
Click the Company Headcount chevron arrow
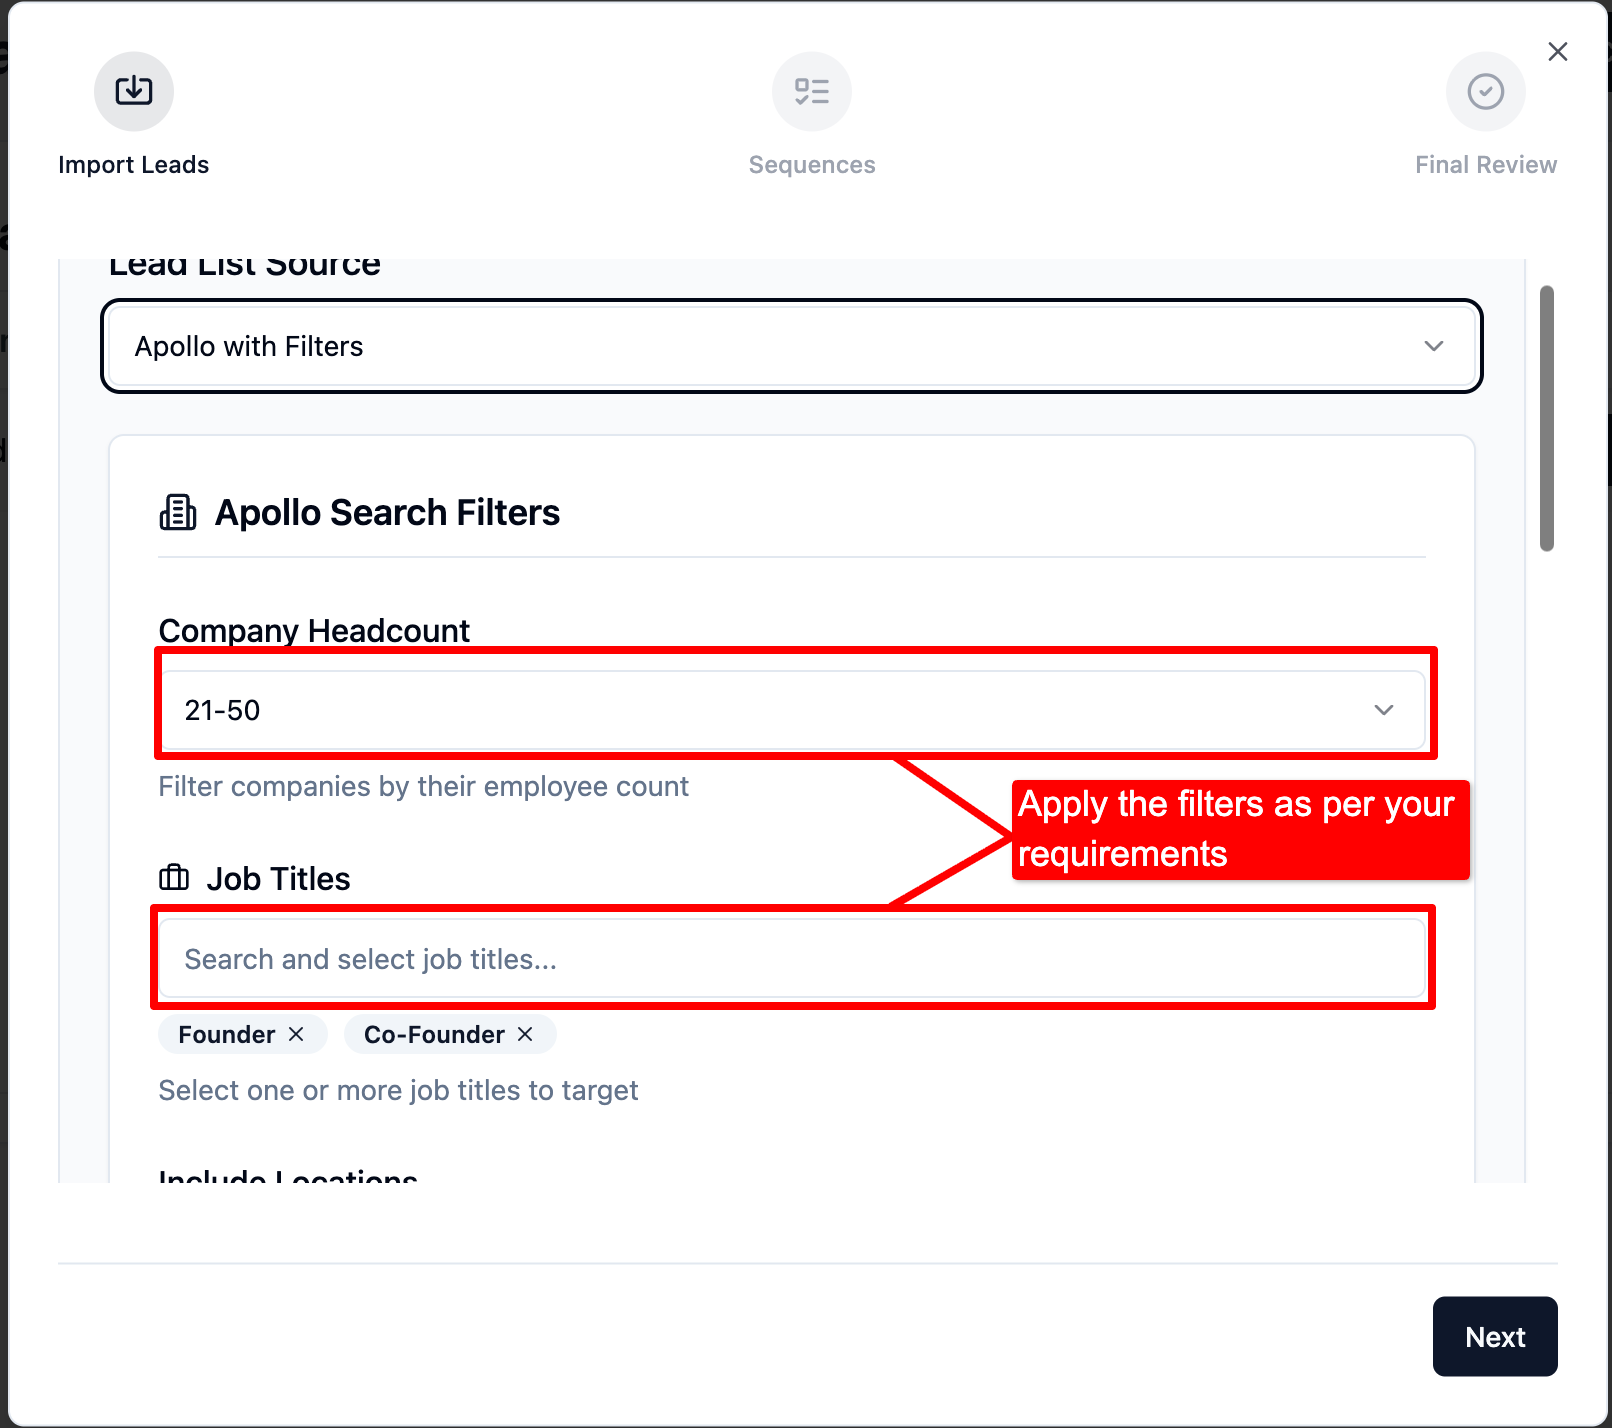pyautogui.click(x=1384, y=710)
